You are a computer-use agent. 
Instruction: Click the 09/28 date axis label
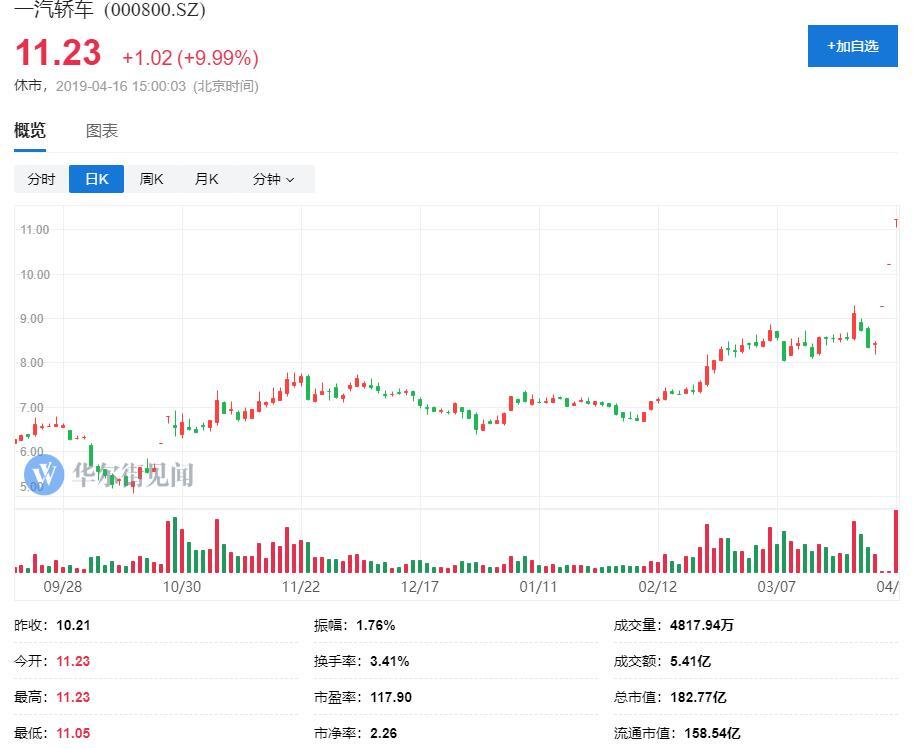pos(63,586)
